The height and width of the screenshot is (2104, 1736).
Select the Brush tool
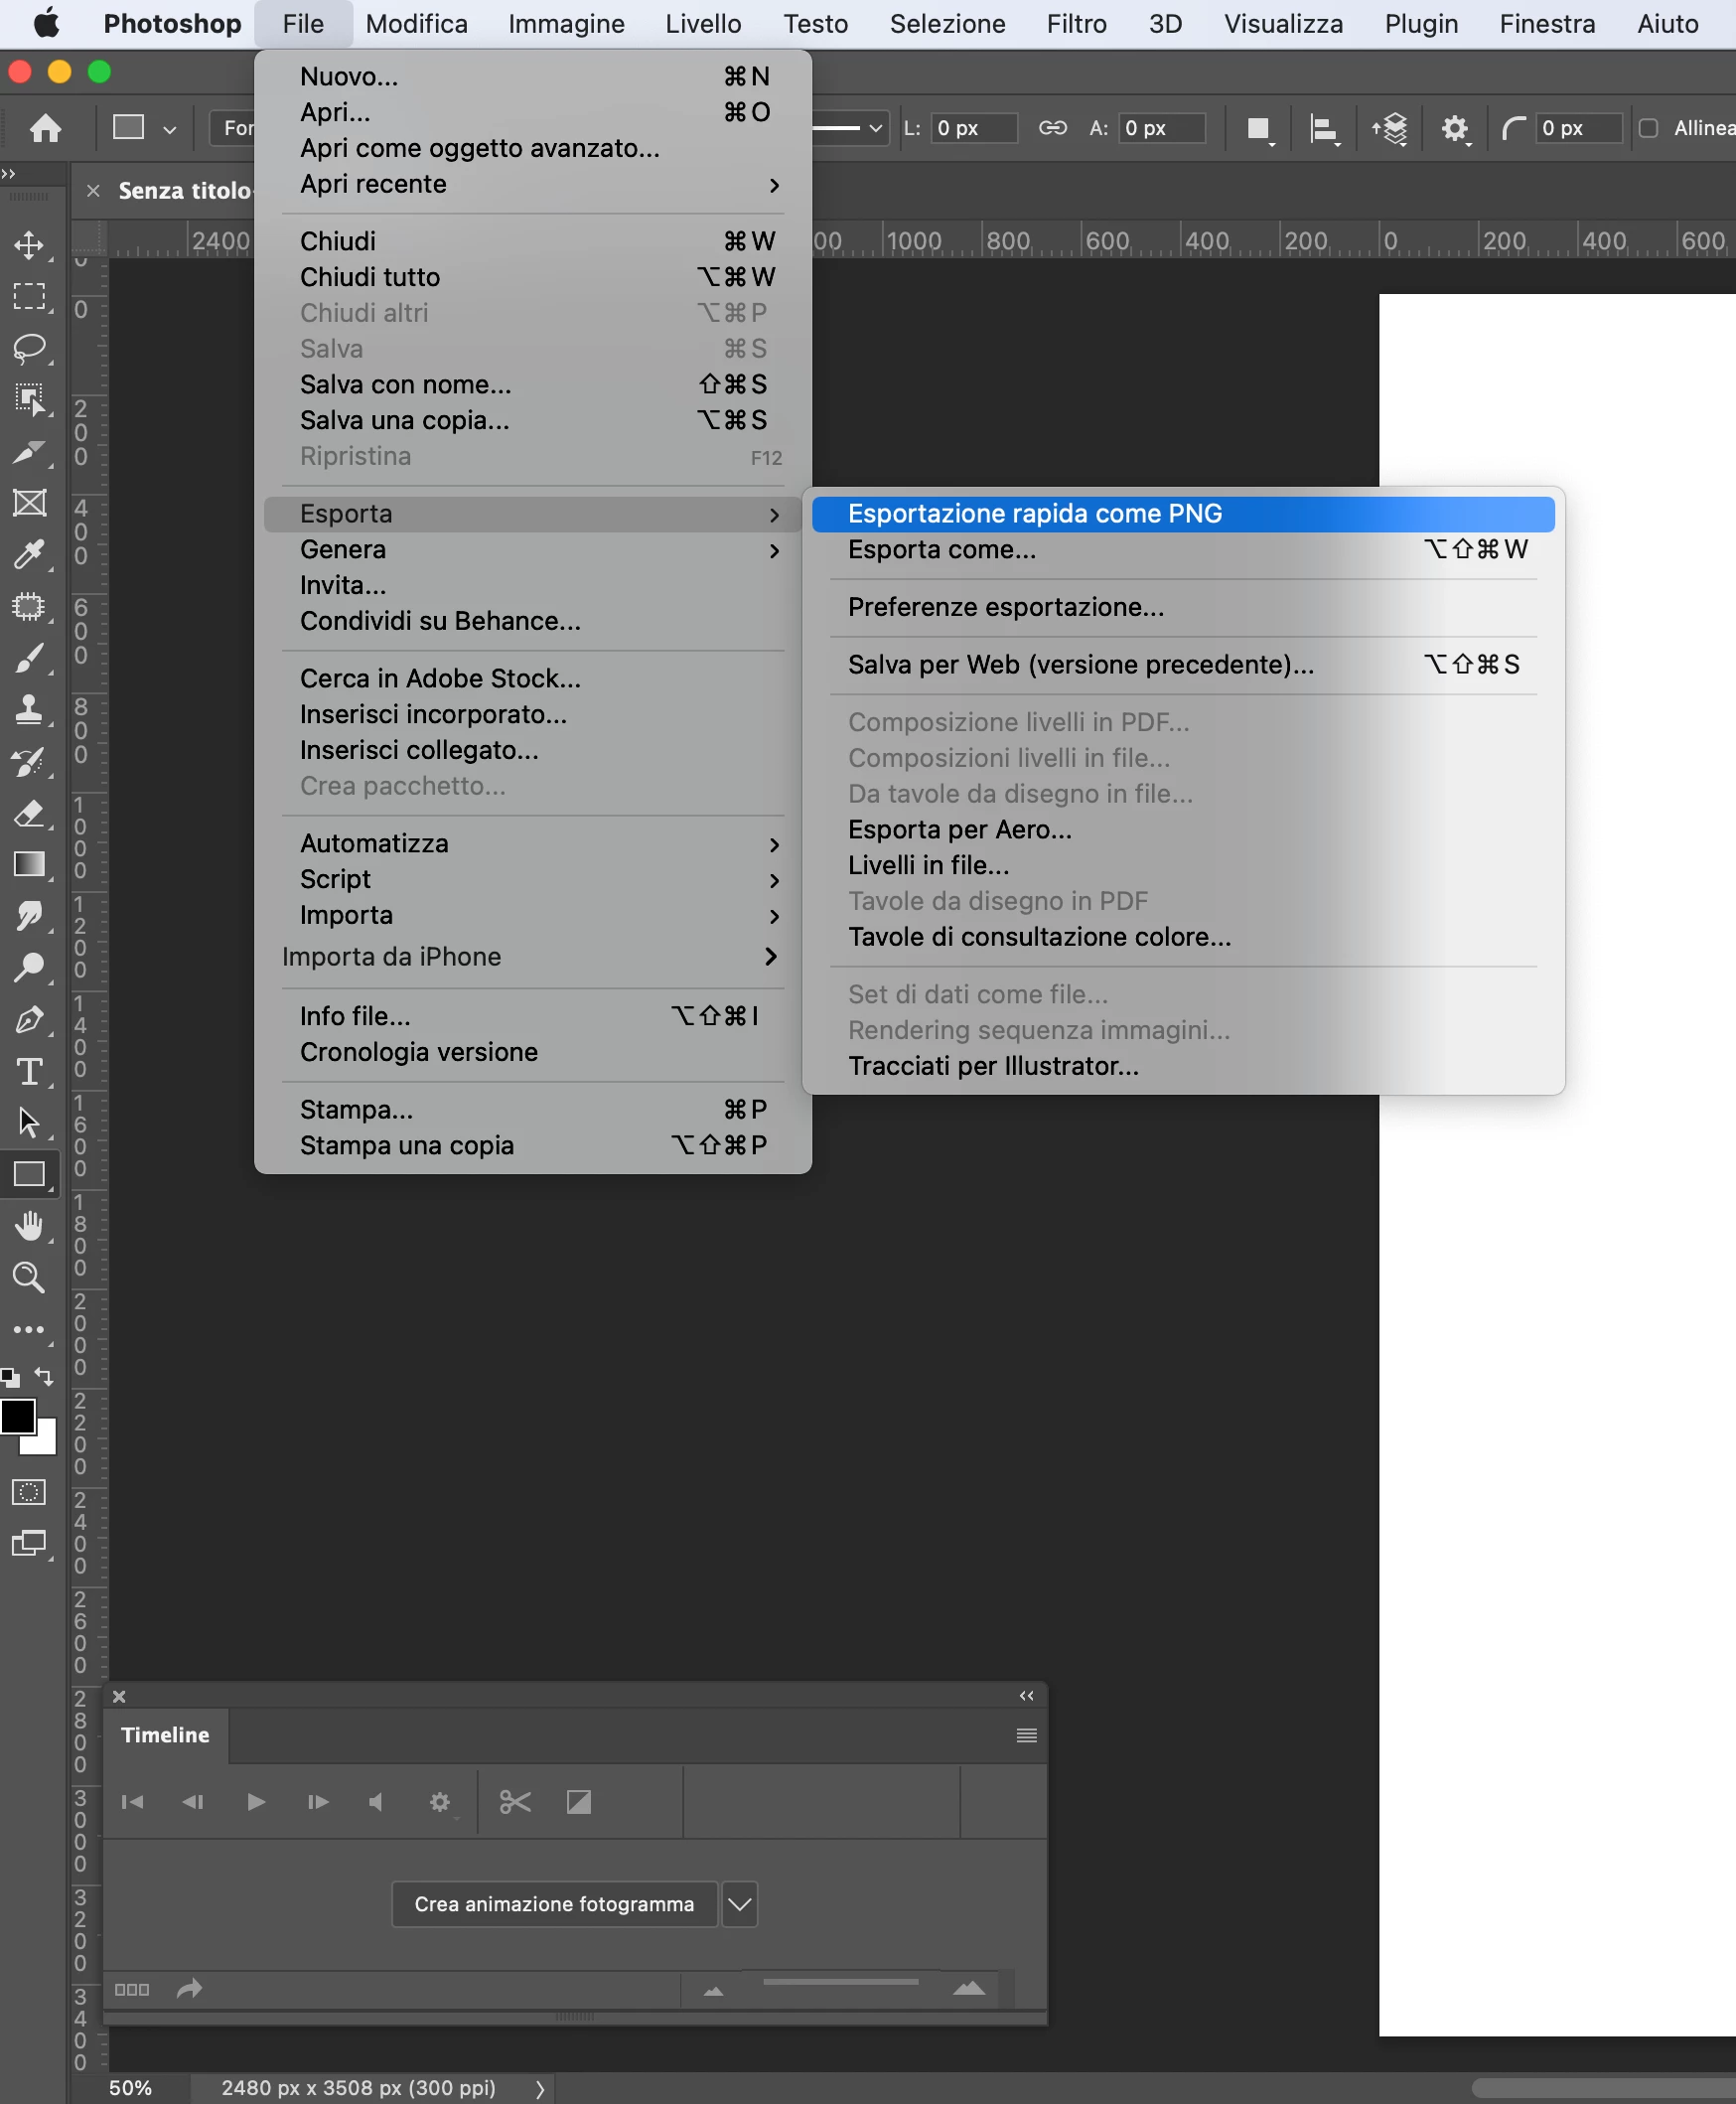29,658
